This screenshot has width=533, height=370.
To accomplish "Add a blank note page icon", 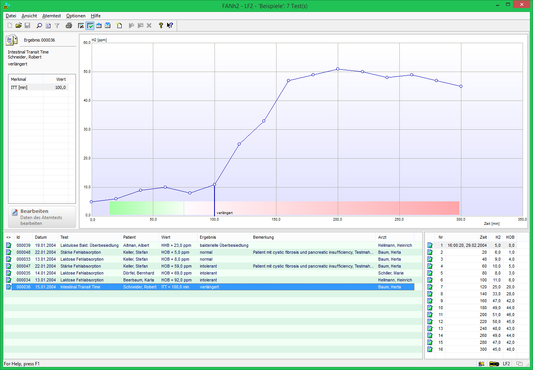I will [120, 26].
